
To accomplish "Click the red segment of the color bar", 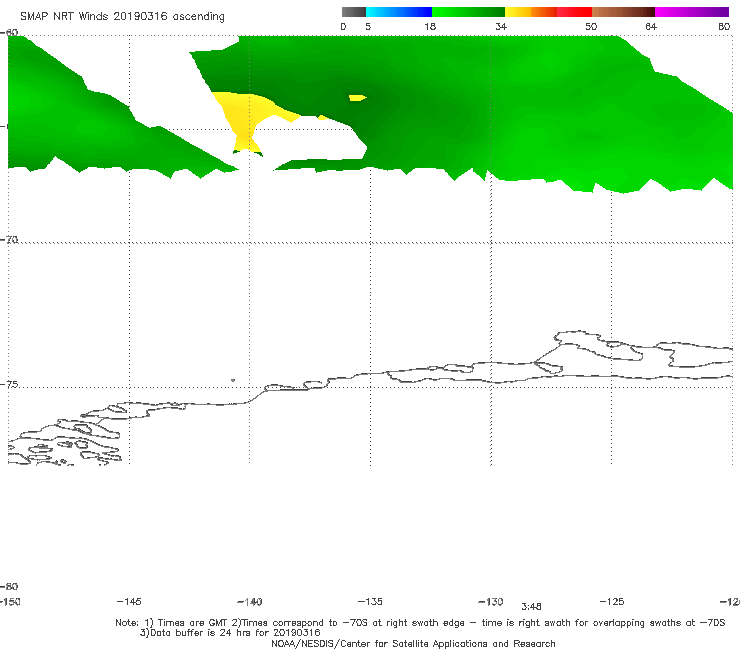I will coord(574,12).
